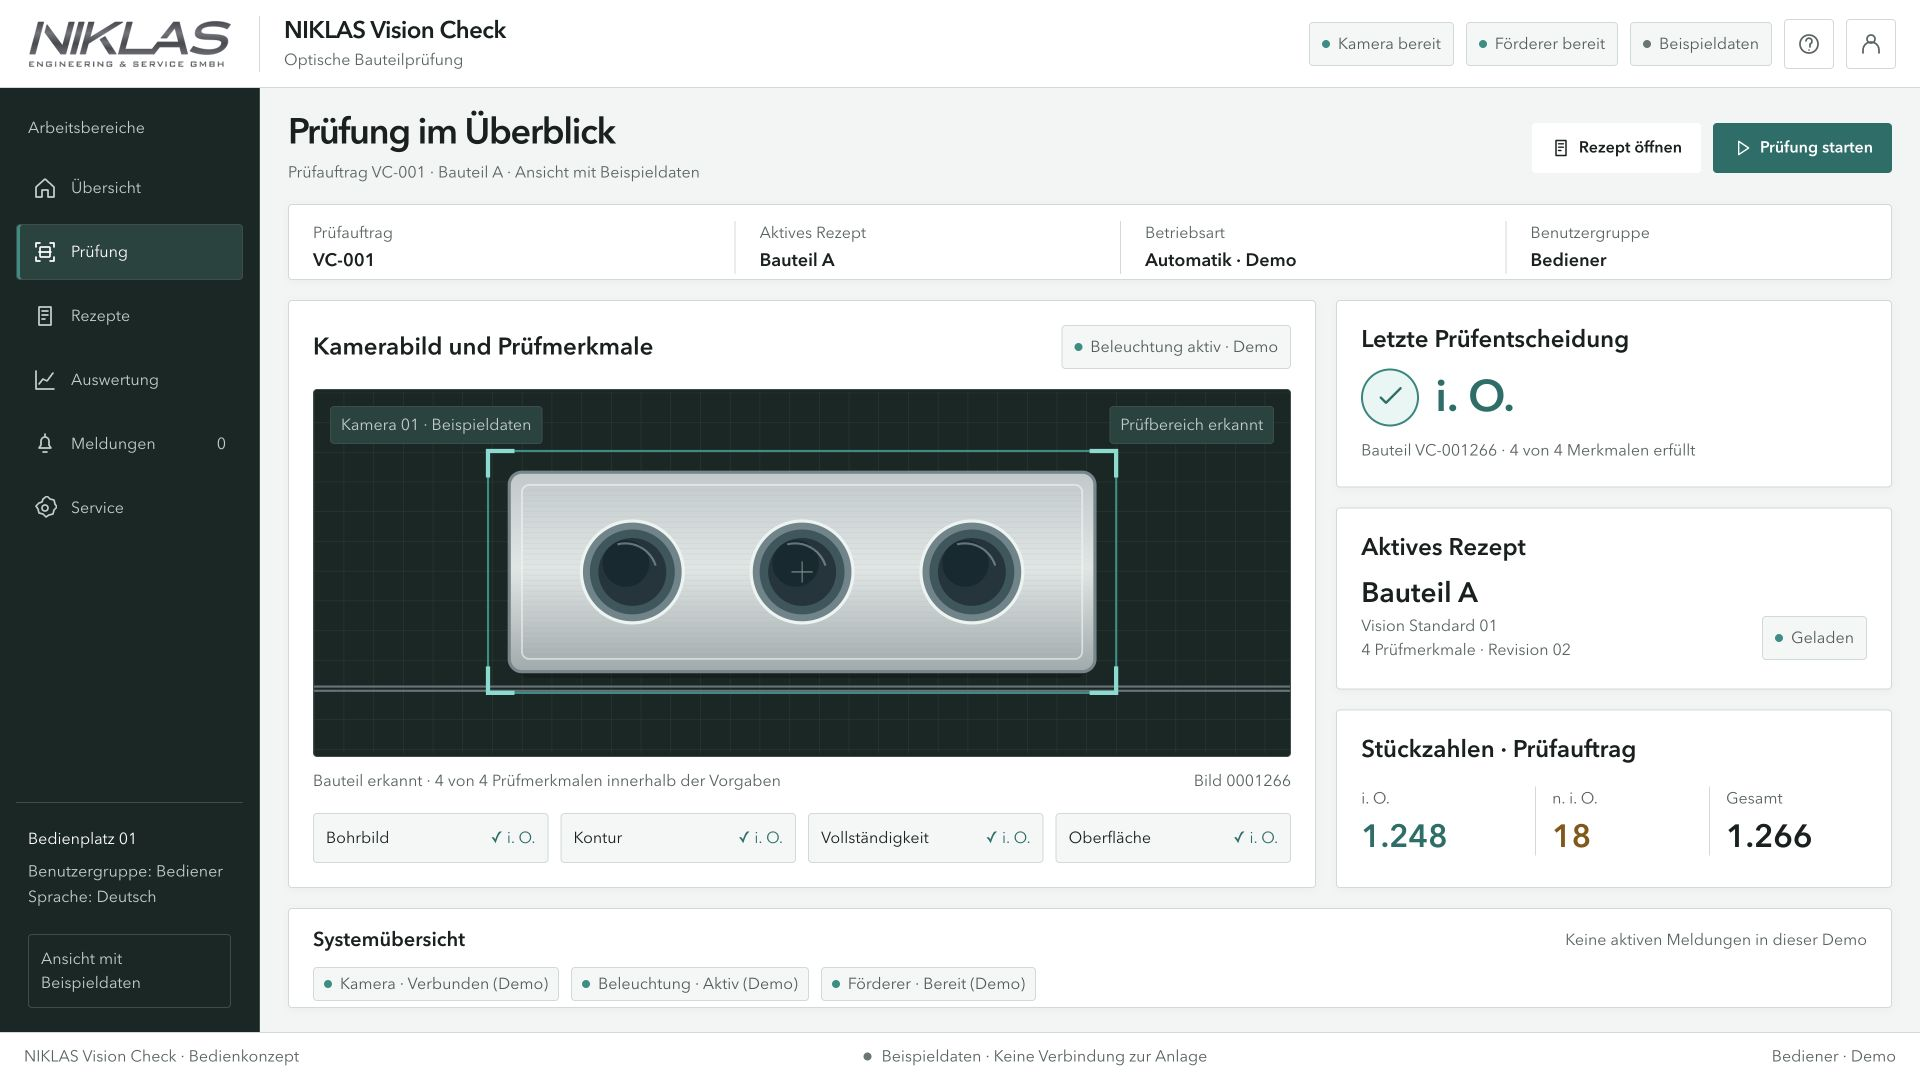Click the Geladen recipe status badge
This screenshot has width=1920, height=1080.
point(1813,638)
